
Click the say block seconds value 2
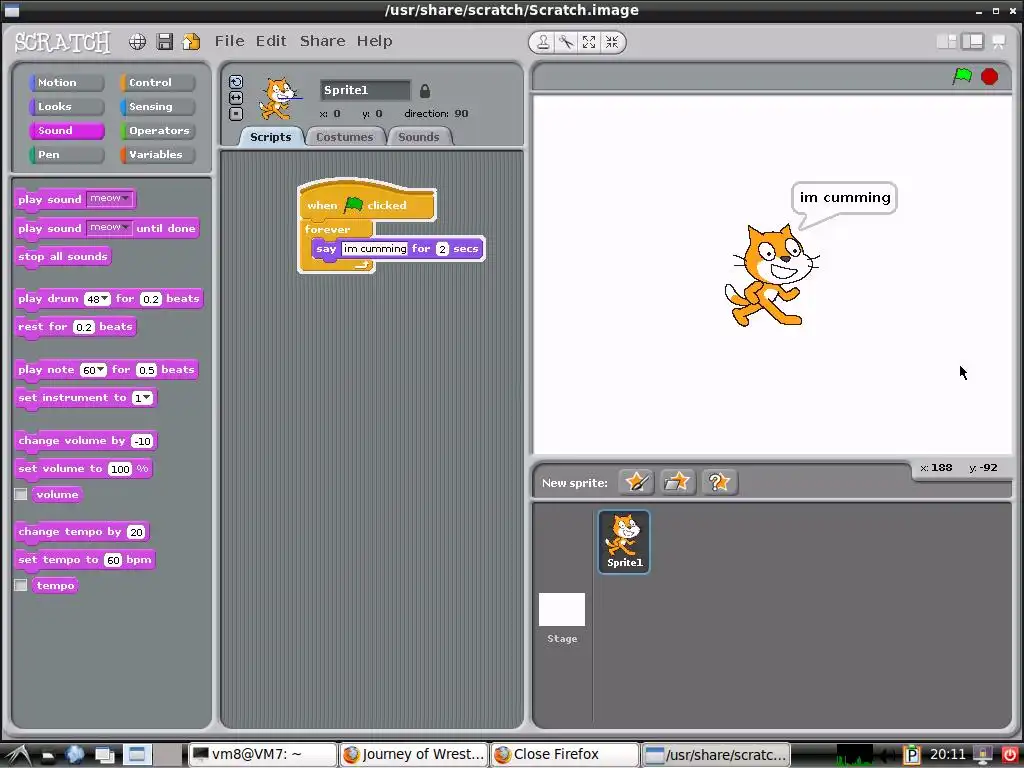pyautogui.click(x=442, y=249)
